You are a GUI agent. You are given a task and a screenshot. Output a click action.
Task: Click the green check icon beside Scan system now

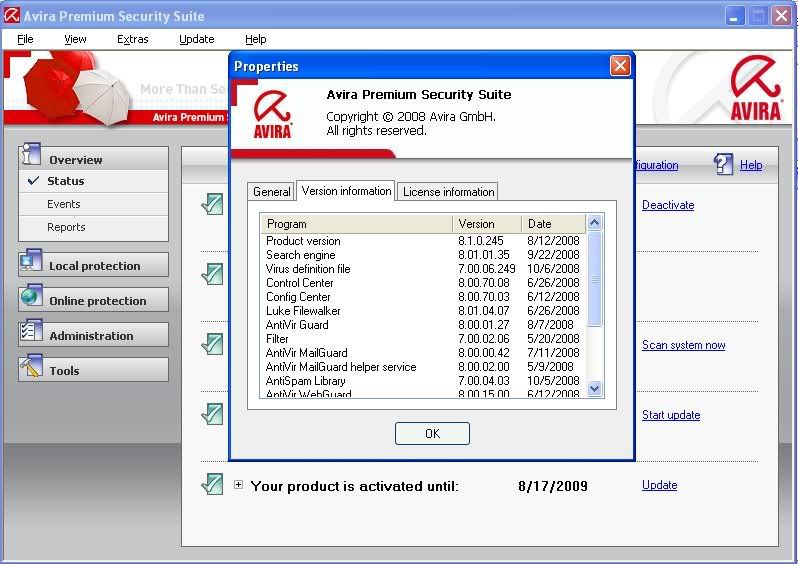[x=212, y=344]
